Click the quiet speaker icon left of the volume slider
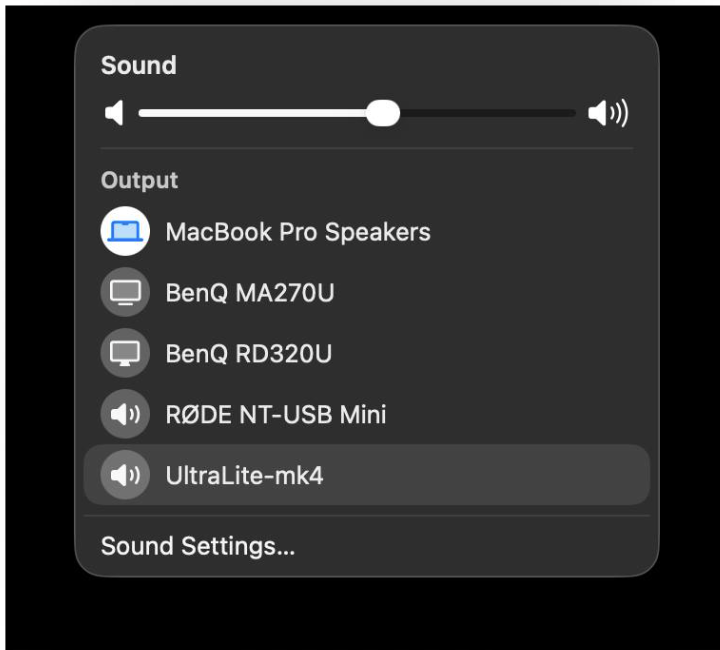This screenshot has width=720, height=650. (x=114, y=114)
